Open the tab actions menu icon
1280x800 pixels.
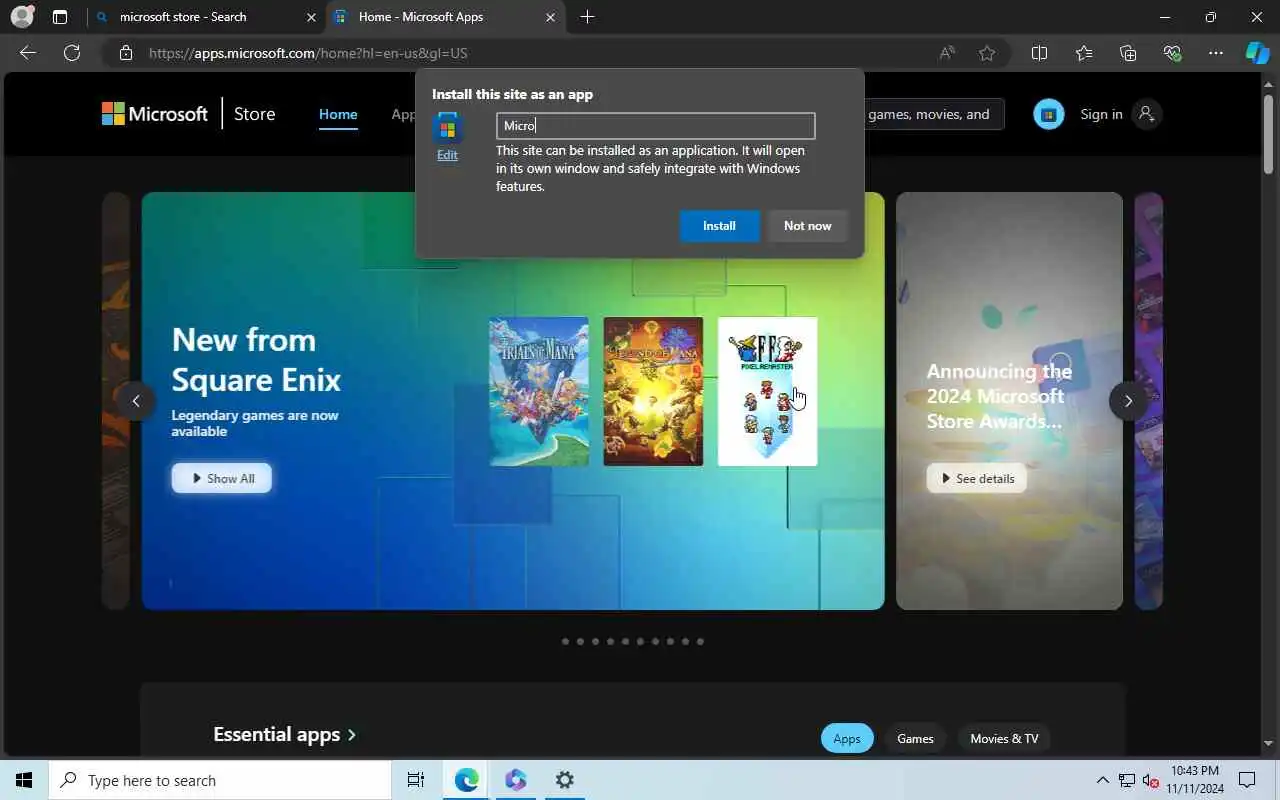pyautogui.click(x=60, y=17)
